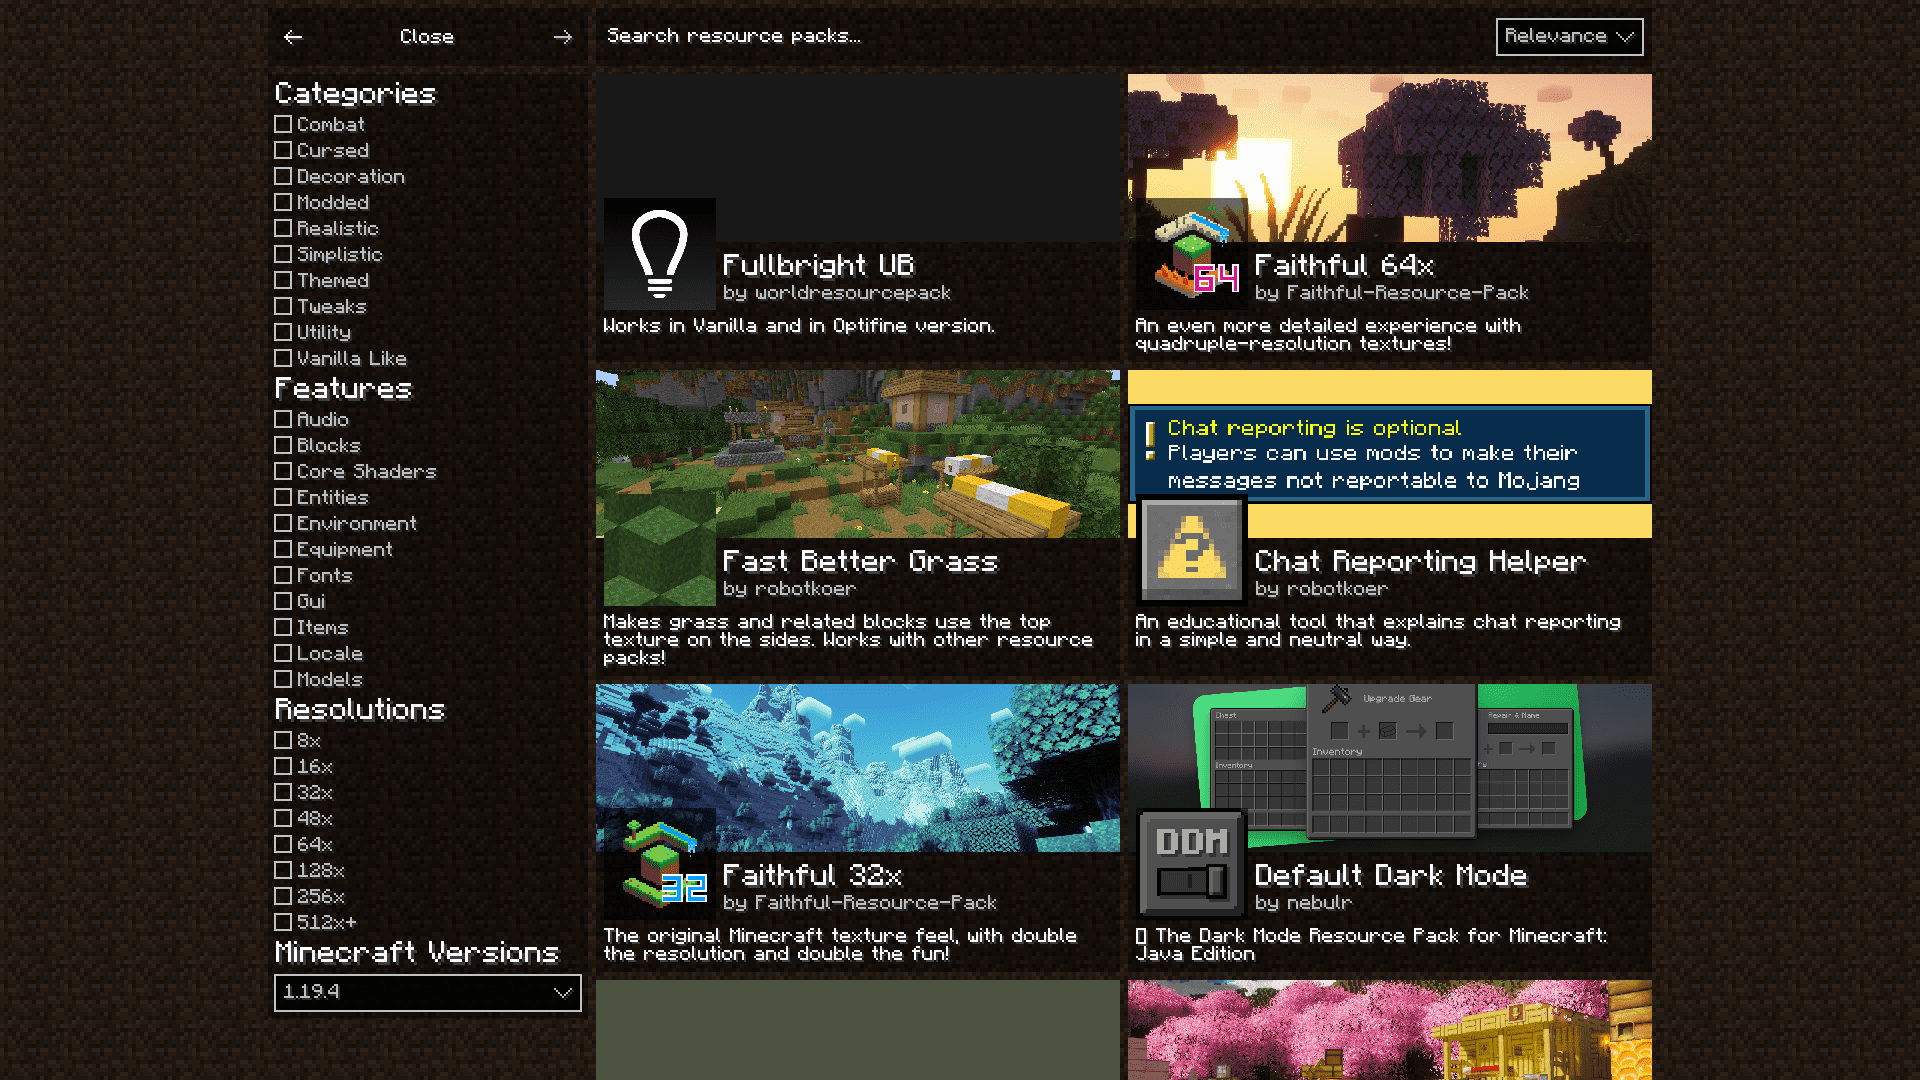Filter by 16x resolution

pyautogui.click(x=283, y=766)
